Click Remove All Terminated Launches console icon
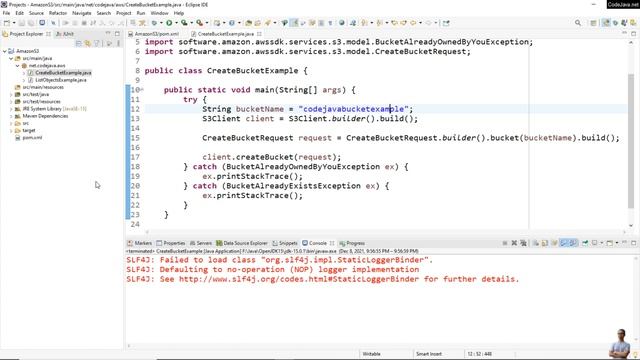This screenshot has width=640, height=360. (523, 243)
